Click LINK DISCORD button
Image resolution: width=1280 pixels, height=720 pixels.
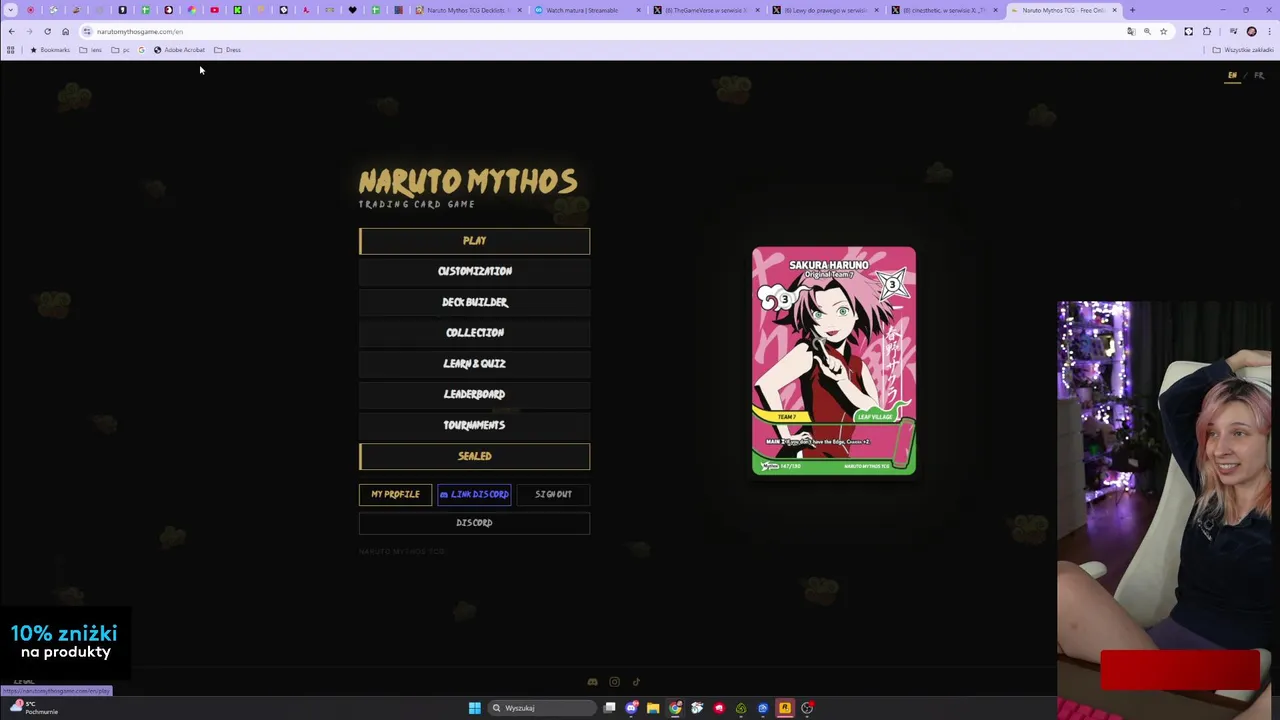[474, 494]
